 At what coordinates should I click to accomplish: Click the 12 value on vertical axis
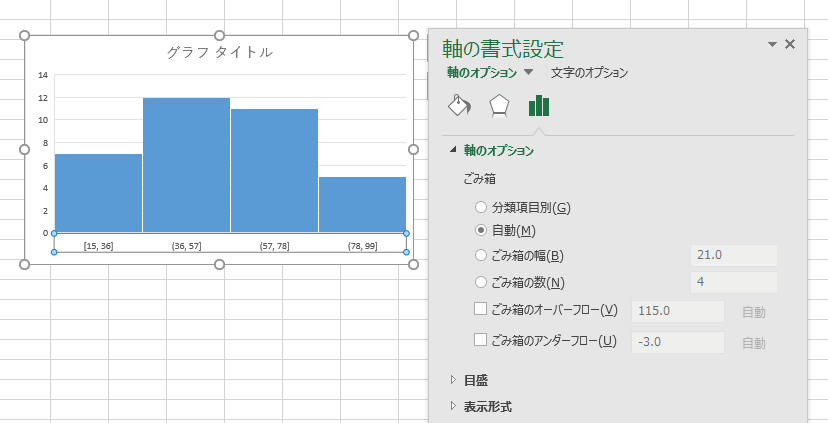coord(43,98)
